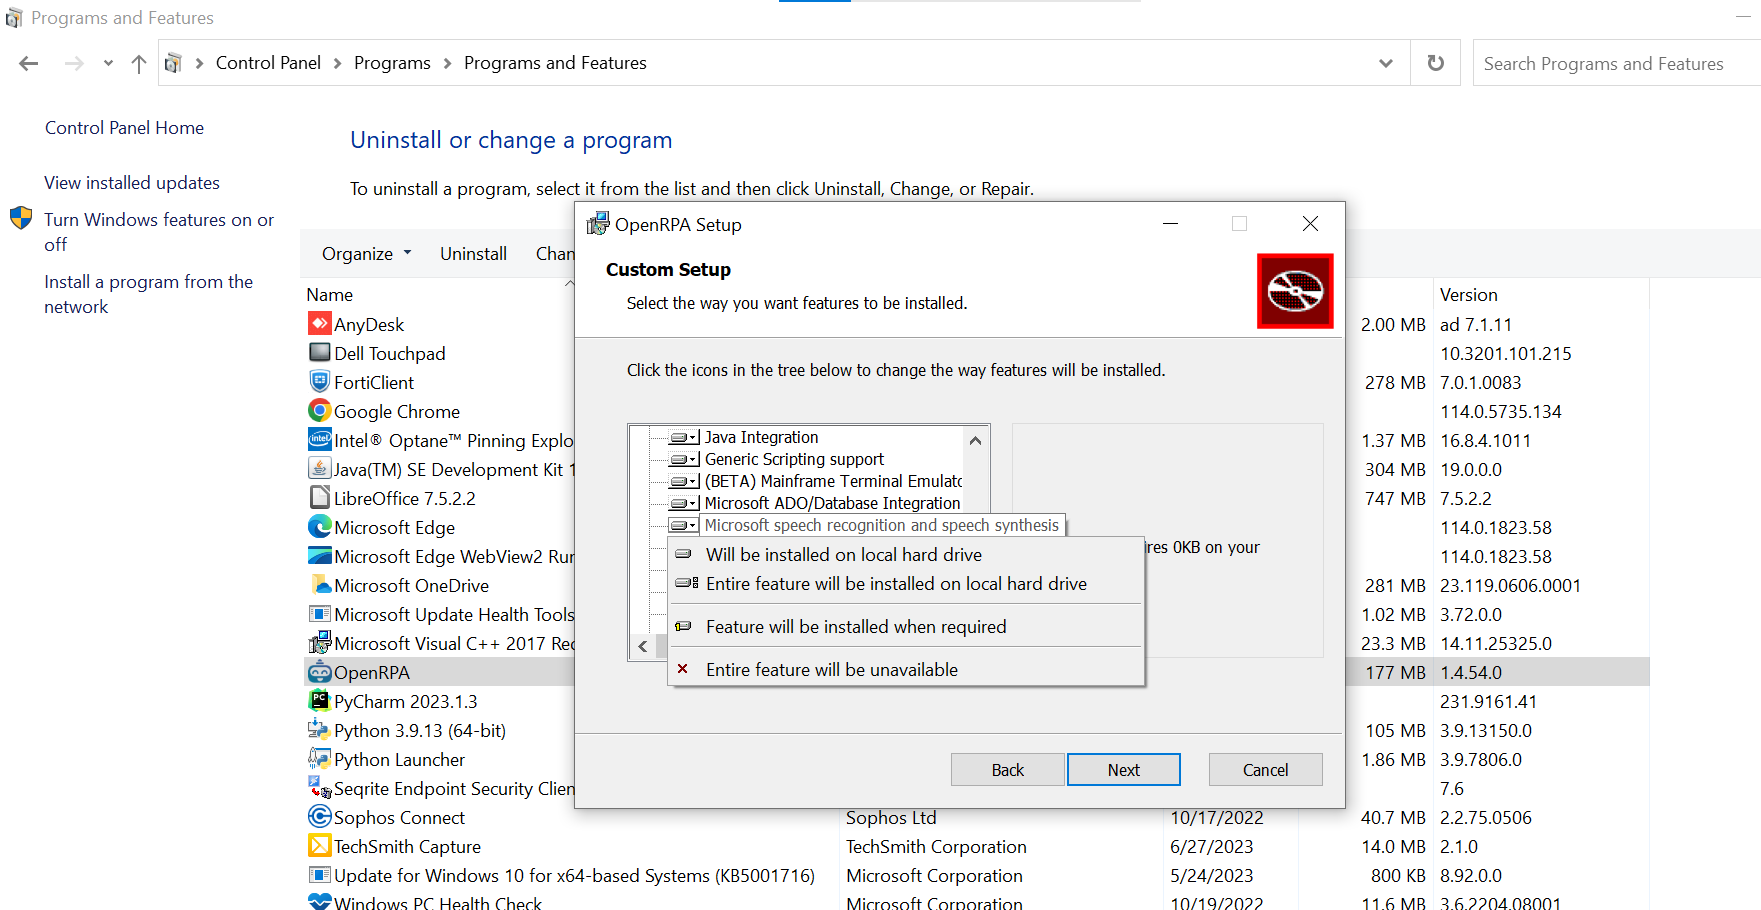
Task: Click the feature tree scroll up arrow
Action: click(976, 440)
